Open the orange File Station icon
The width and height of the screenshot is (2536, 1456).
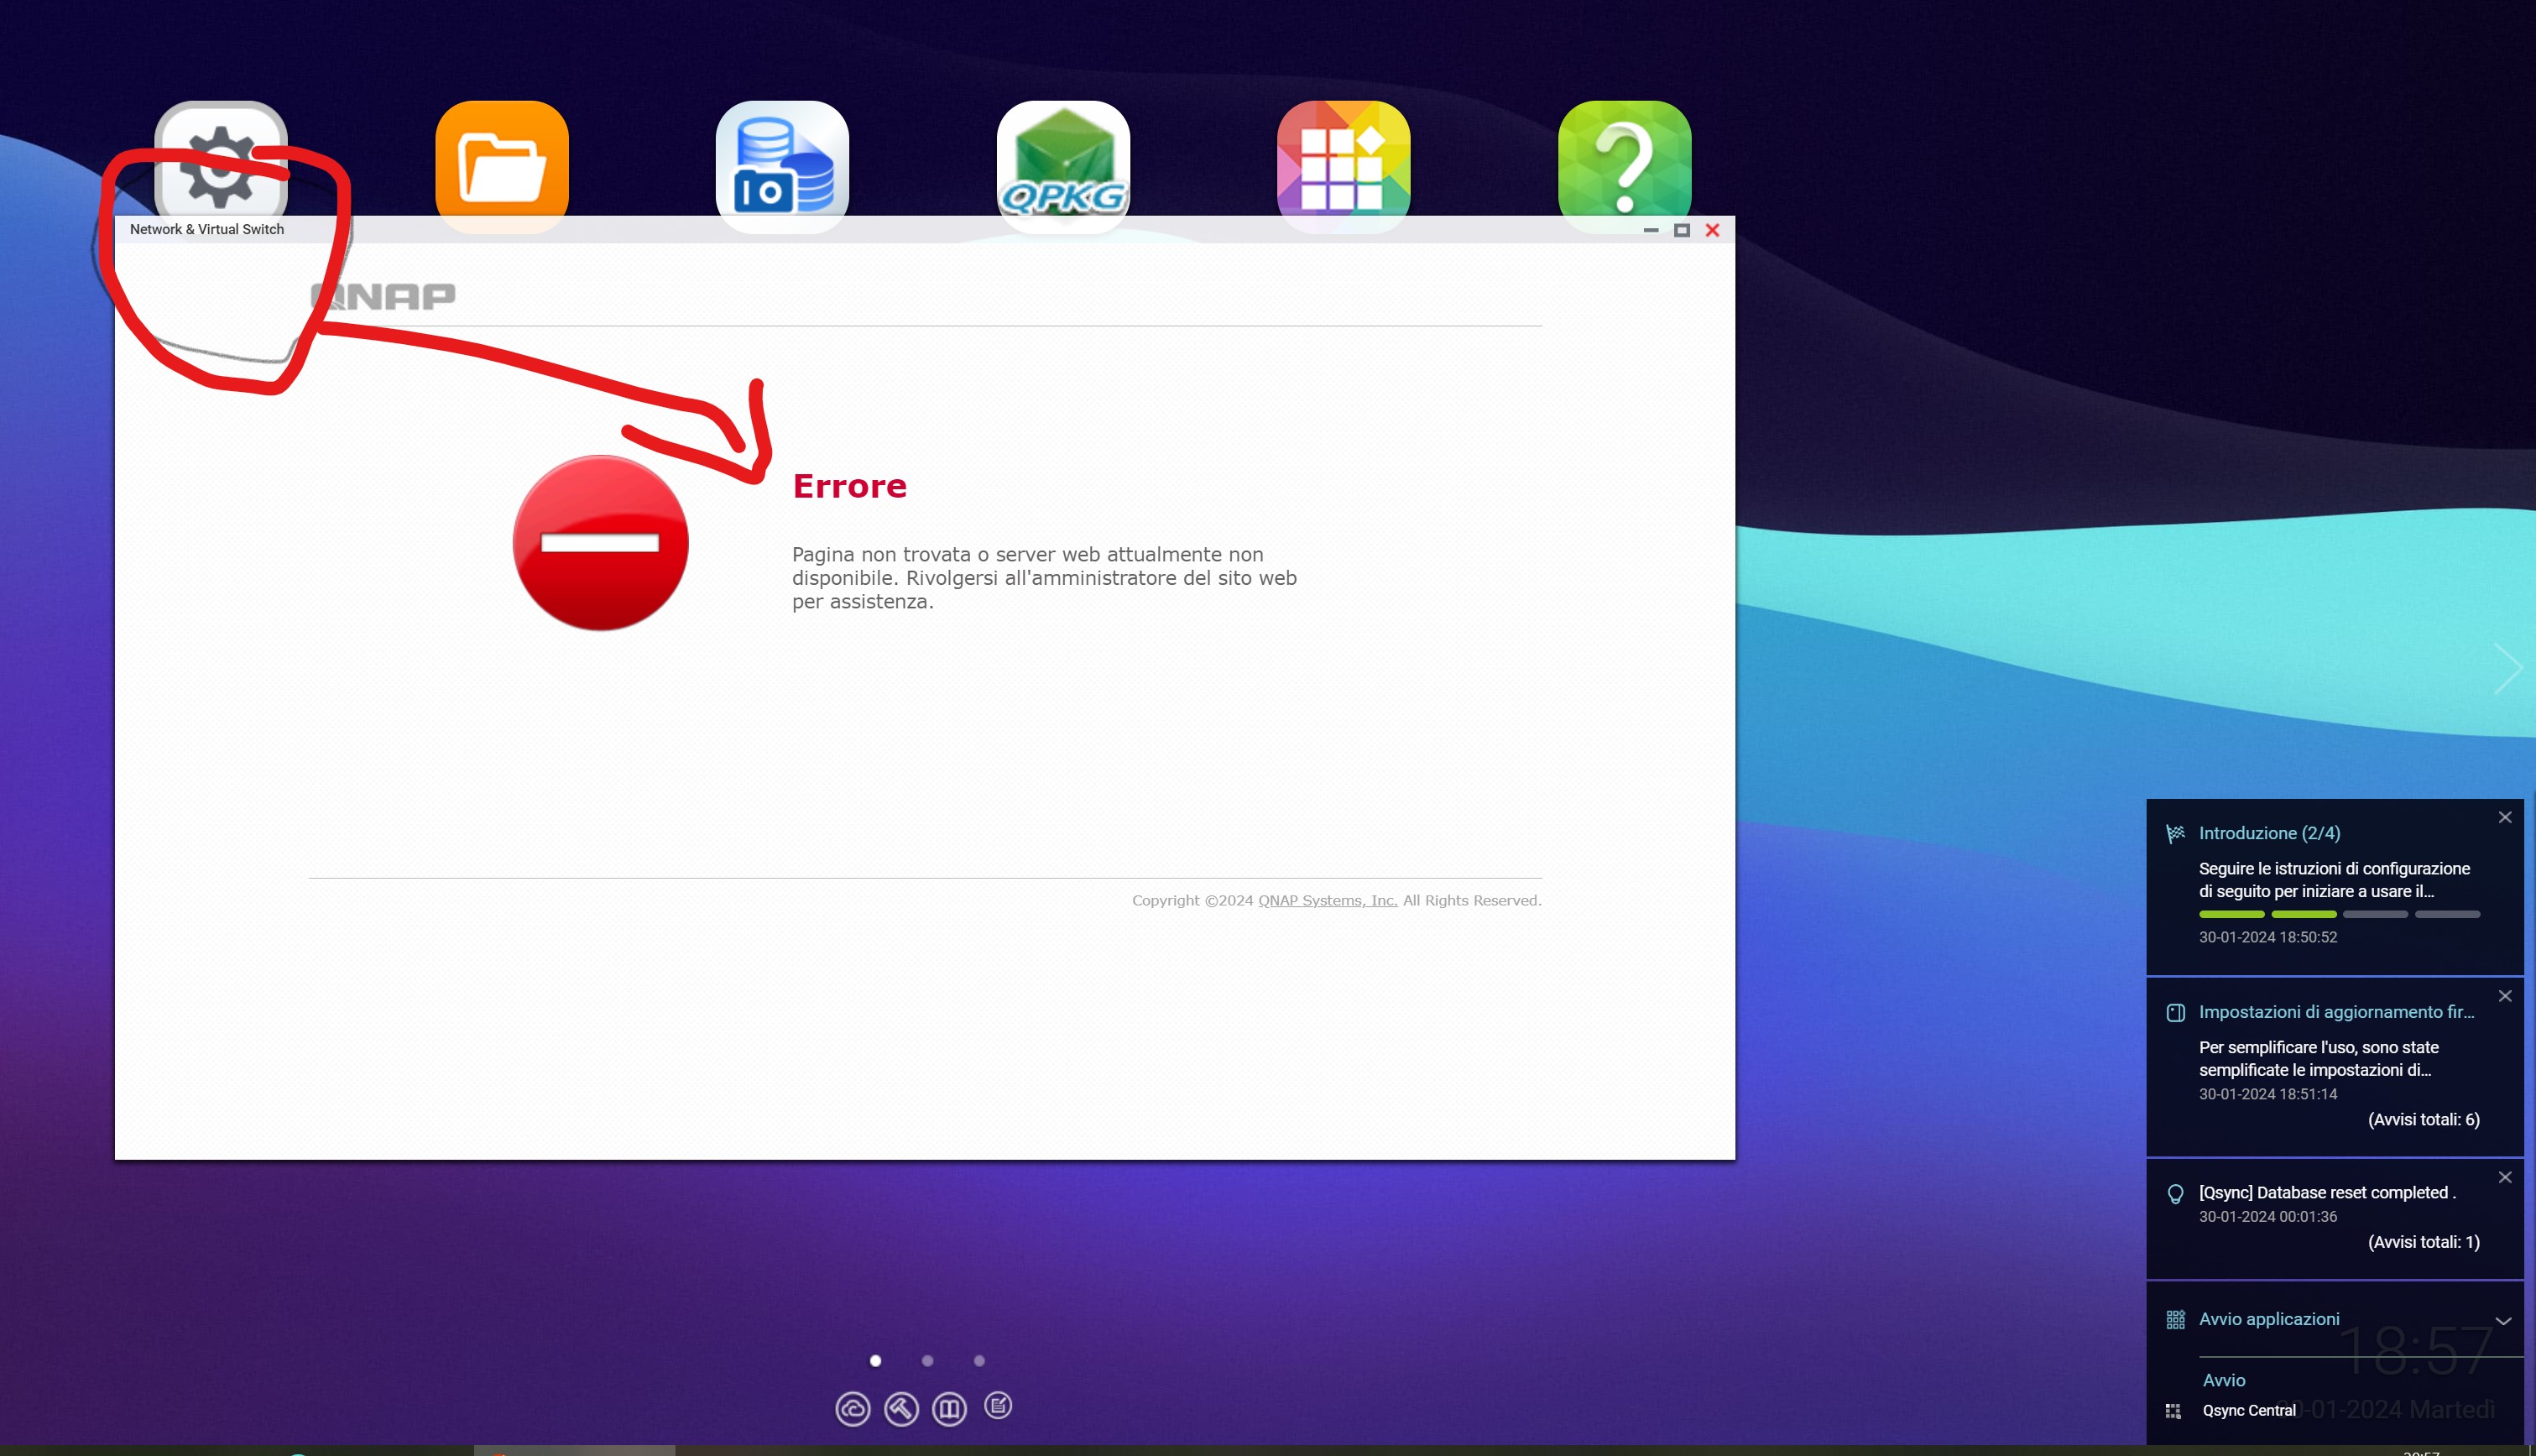(502, 160)
